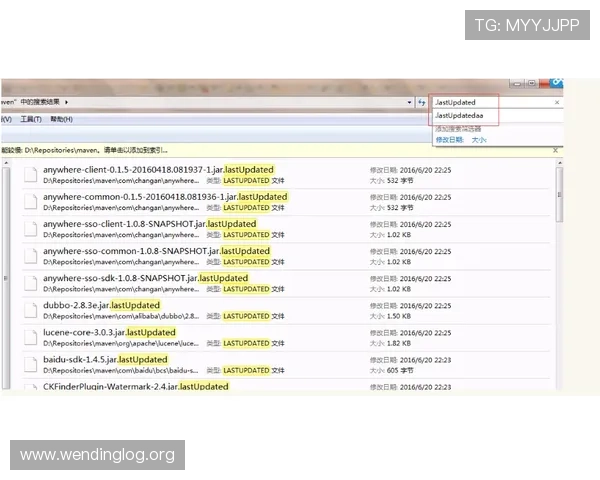Viewport: 600px width, 480px height.
Task: Click the file icon beside anywhere-sso-client-1.0.8-SNAPSHOT
Action: pyautogui.click(x=31, y=229)
